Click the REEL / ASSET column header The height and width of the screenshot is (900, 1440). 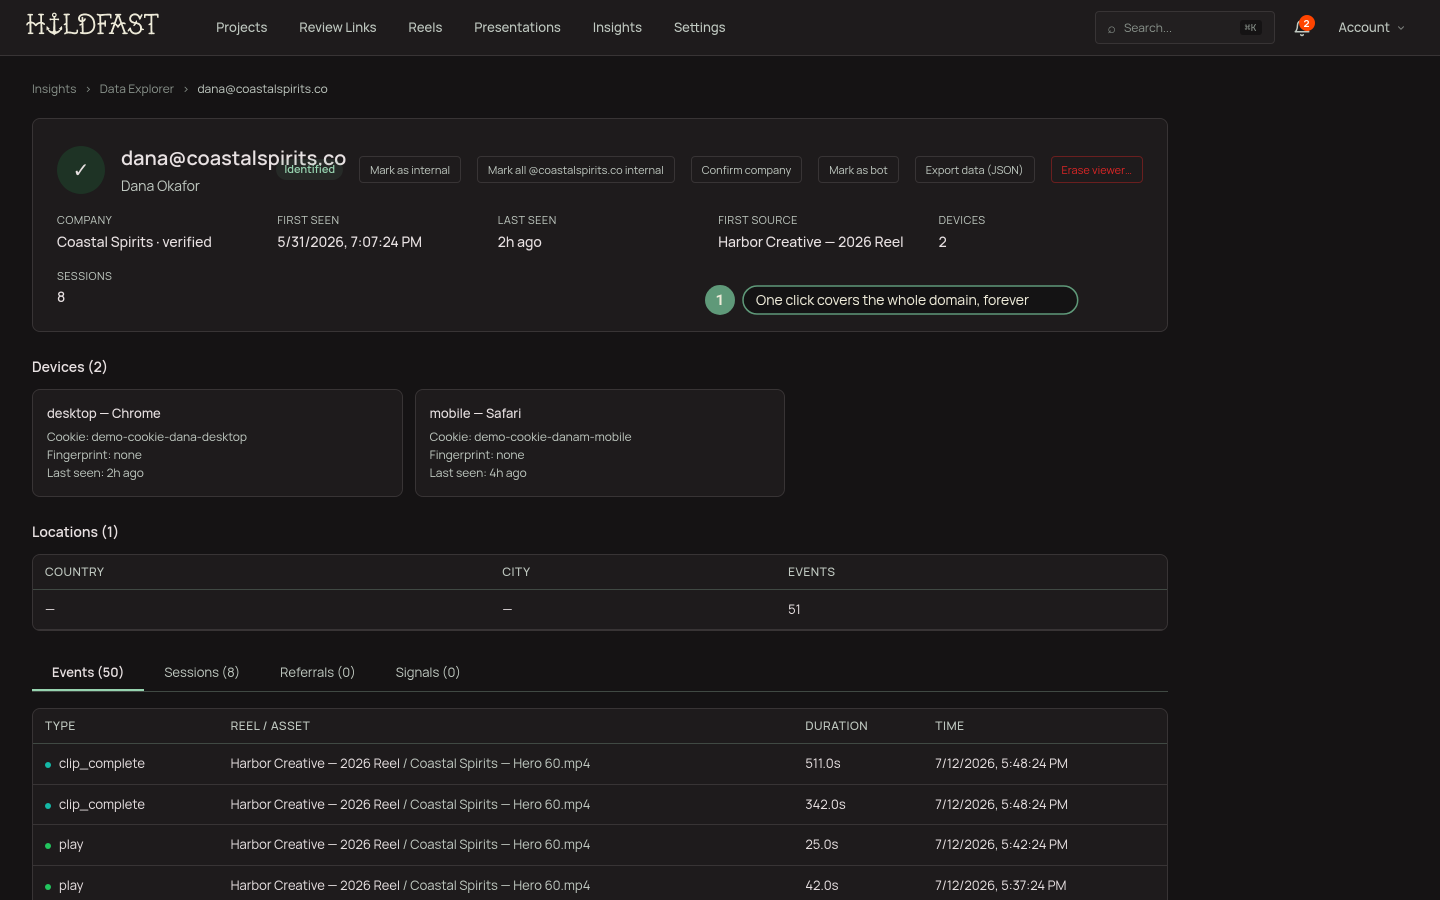pos(270,726)
